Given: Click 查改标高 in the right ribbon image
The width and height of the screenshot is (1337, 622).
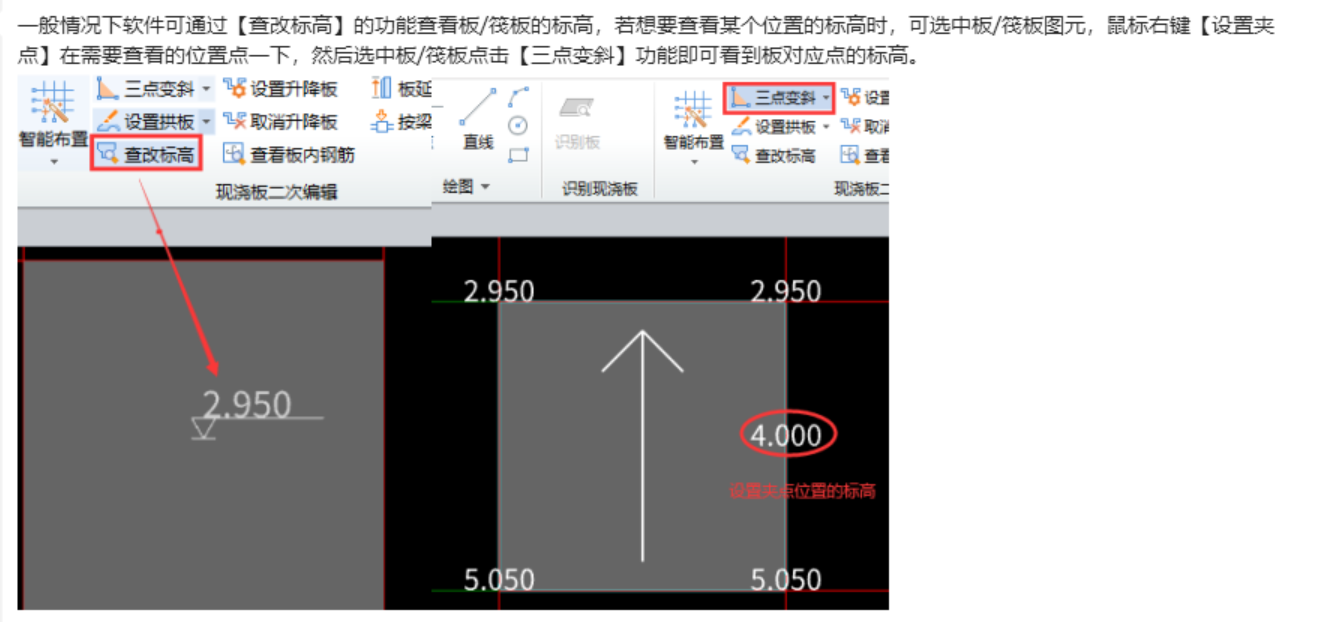Looking at the screenshot, I should (x=773, y=156).
